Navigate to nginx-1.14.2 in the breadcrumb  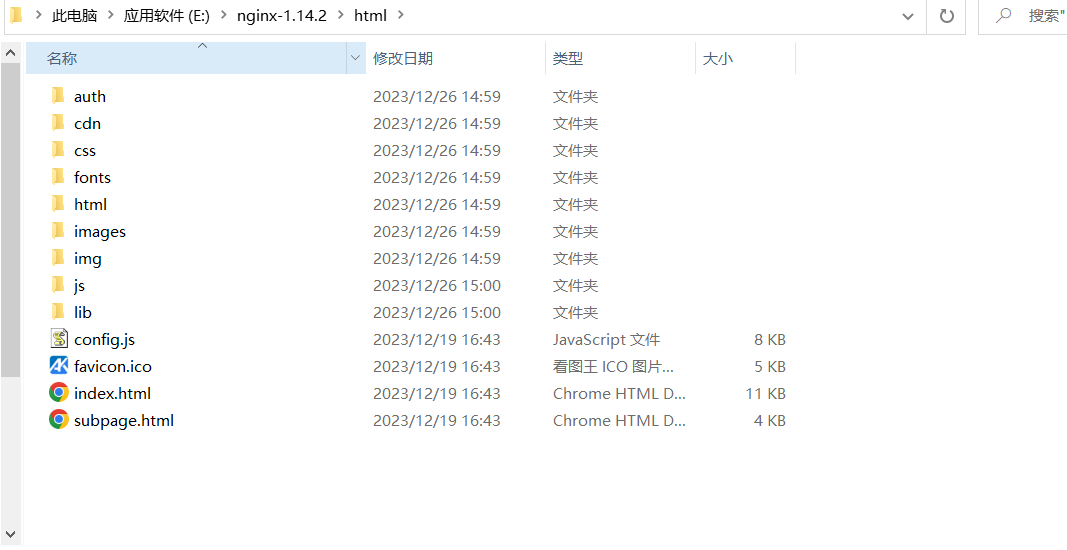click(x=281, y=16)
